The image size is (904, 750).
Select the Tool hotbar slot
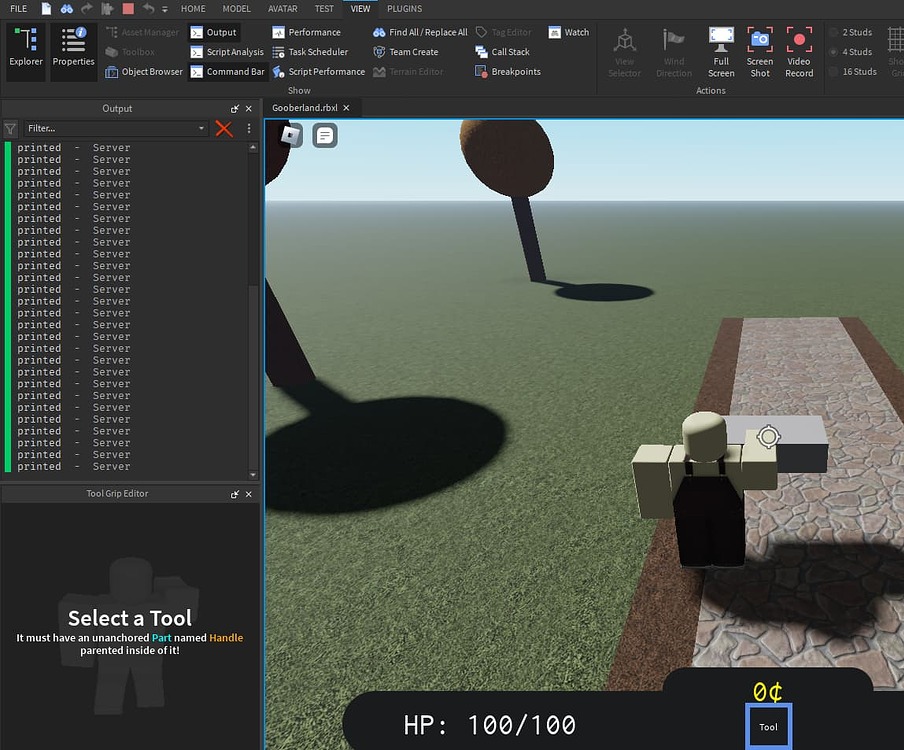pyautogui.click(x=769, y=726)
